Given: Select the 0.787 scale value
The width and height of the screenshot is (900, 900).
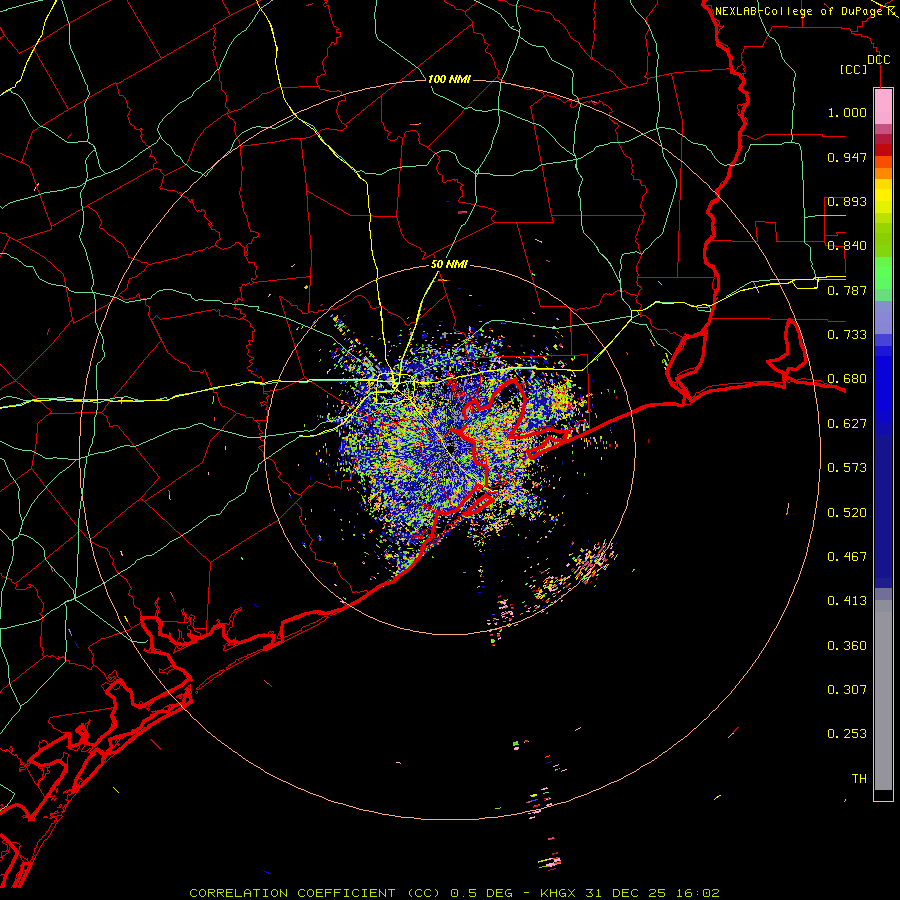Looking at the screenshot, I should (847, 290).
